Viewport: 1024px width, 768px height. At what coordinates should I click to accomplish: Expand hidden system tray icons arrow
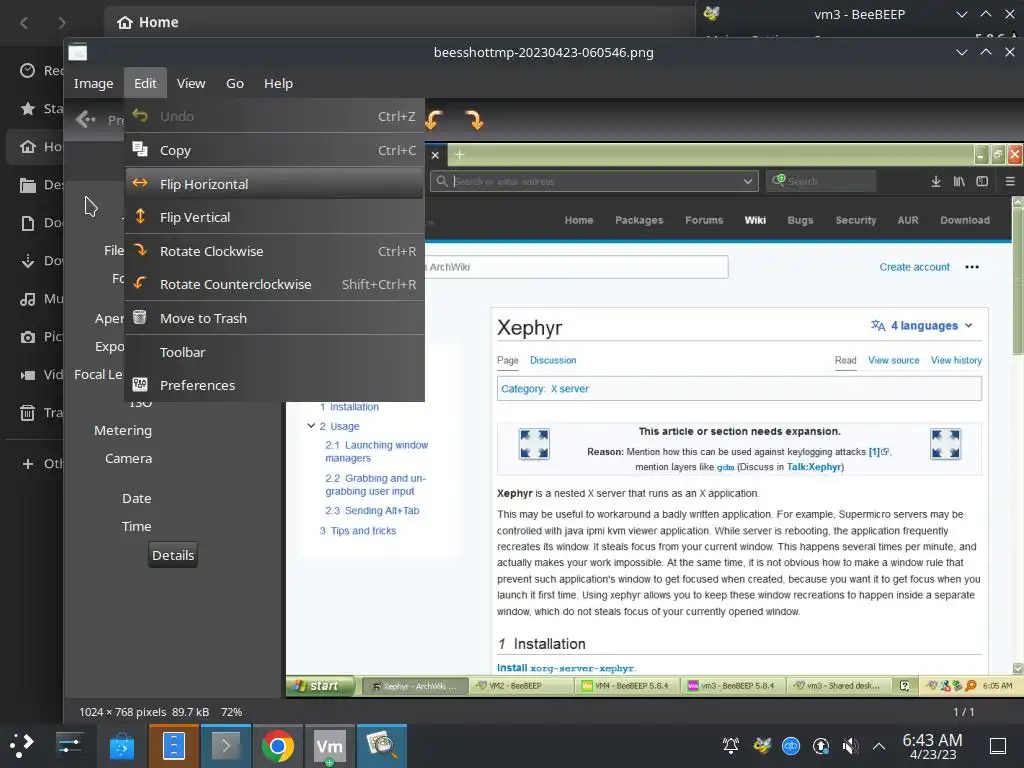click(x=879, y=746)
